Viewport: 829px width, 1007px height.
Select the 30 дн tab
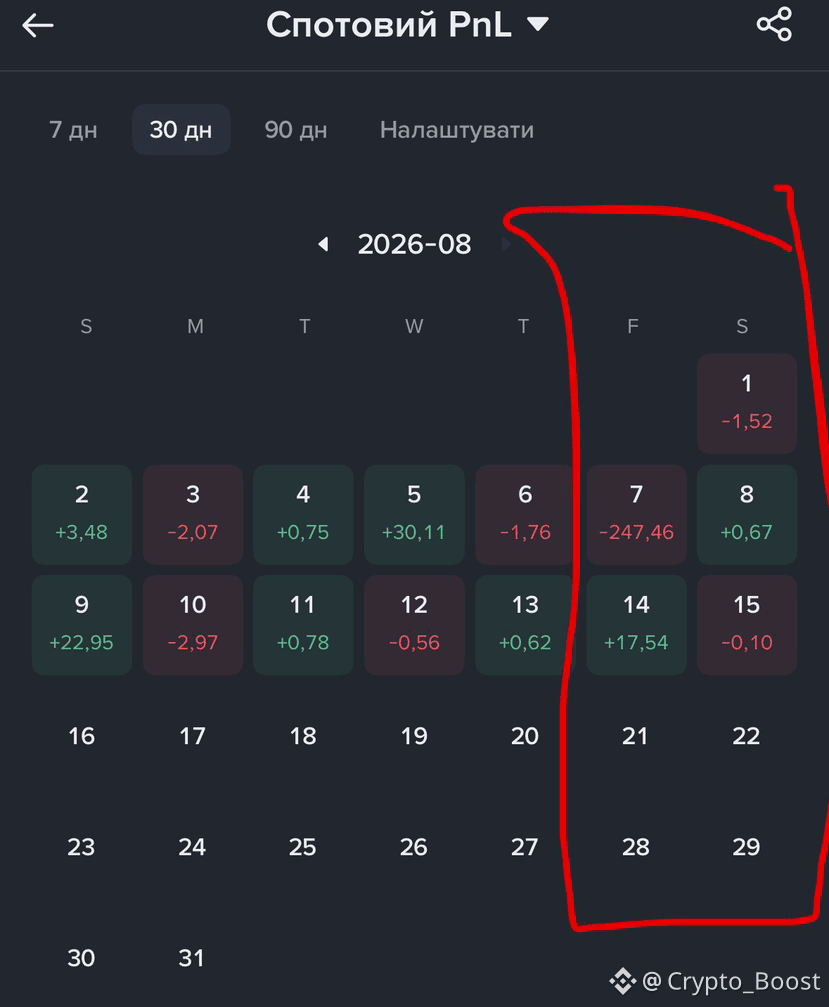tap(181, 130)
